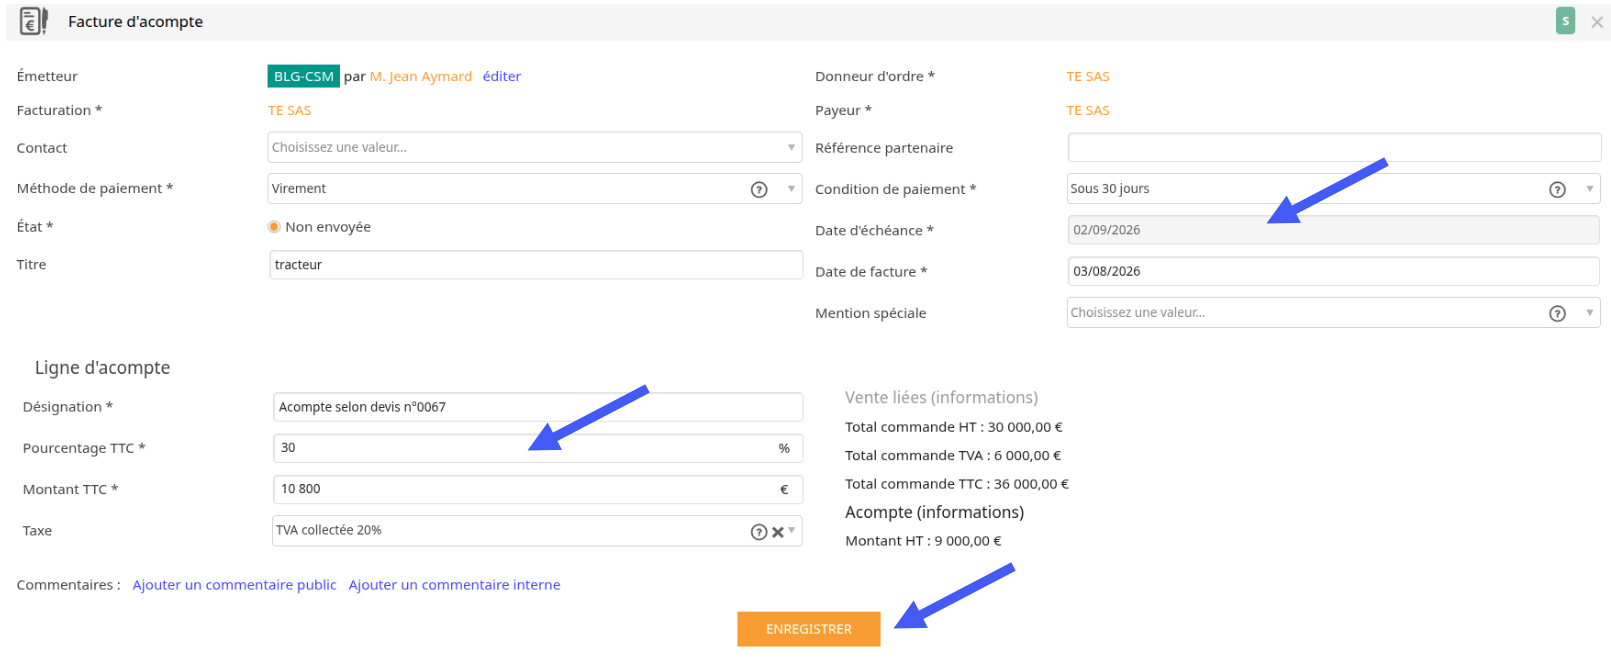Click Ajouter un commentaire interne

coord(454,585)
